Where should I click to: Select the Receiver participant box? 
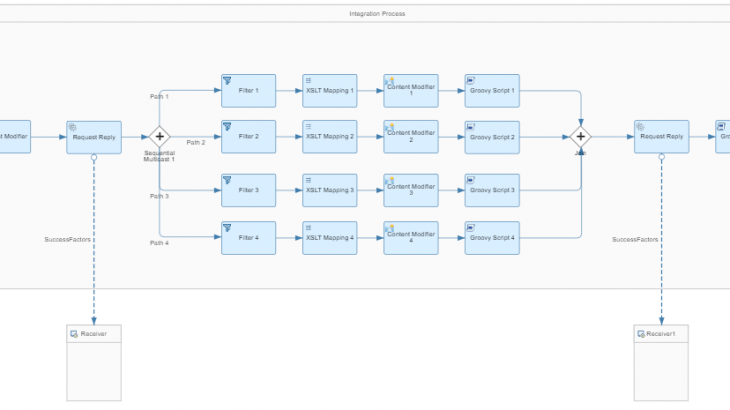(x=94, y=363)
